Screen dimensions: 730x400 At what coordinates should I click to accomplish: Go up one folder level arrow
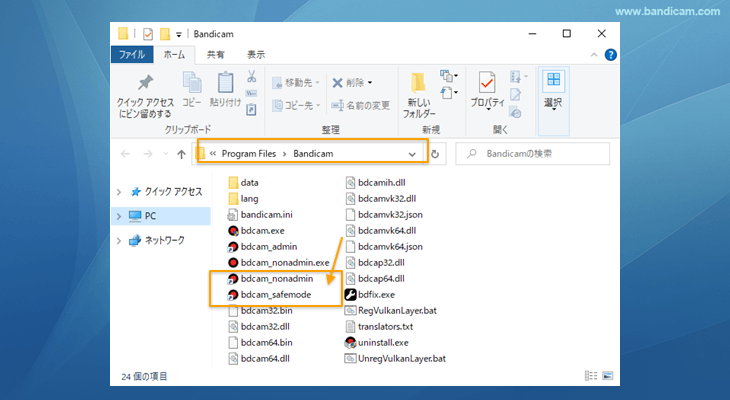tap(182, 154)
